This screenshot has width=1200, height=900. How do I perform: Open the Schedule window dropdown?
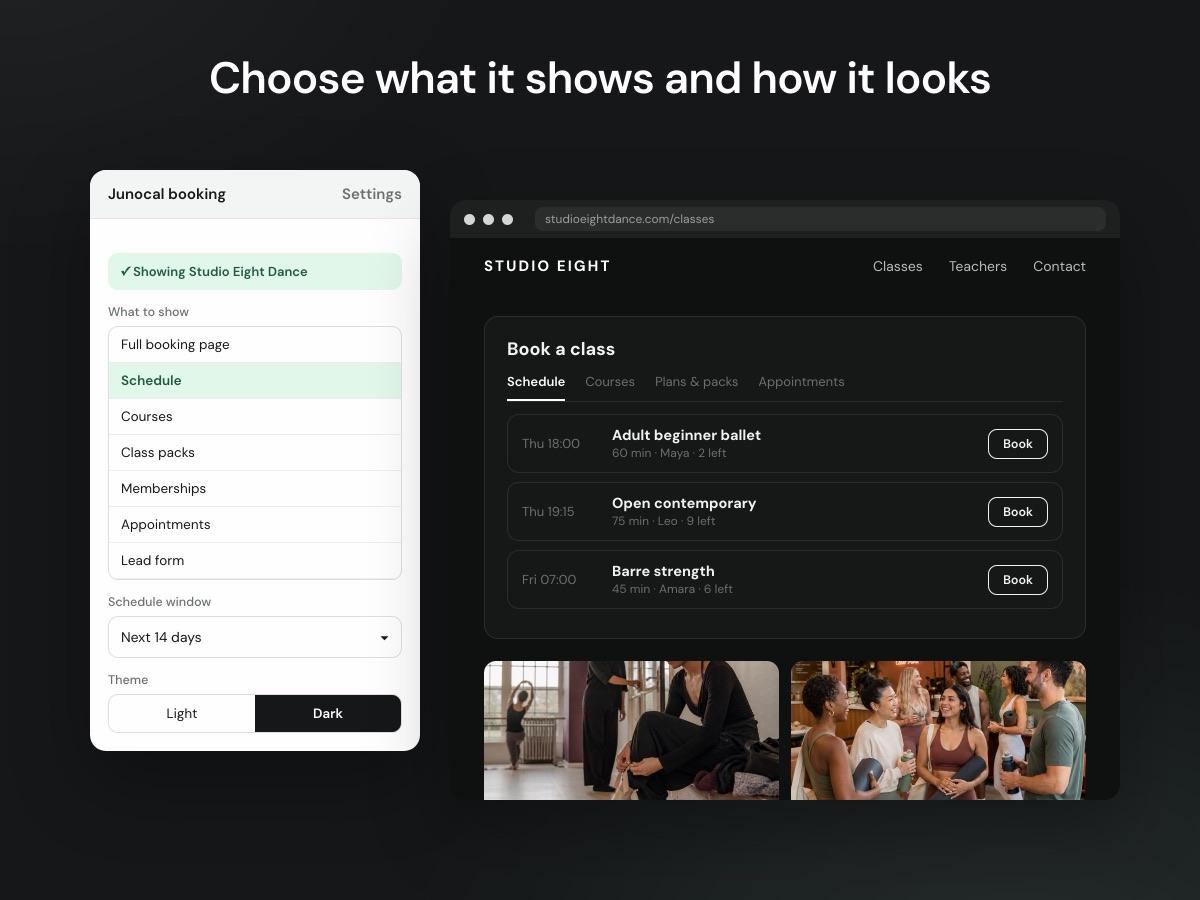pos(255,637)
